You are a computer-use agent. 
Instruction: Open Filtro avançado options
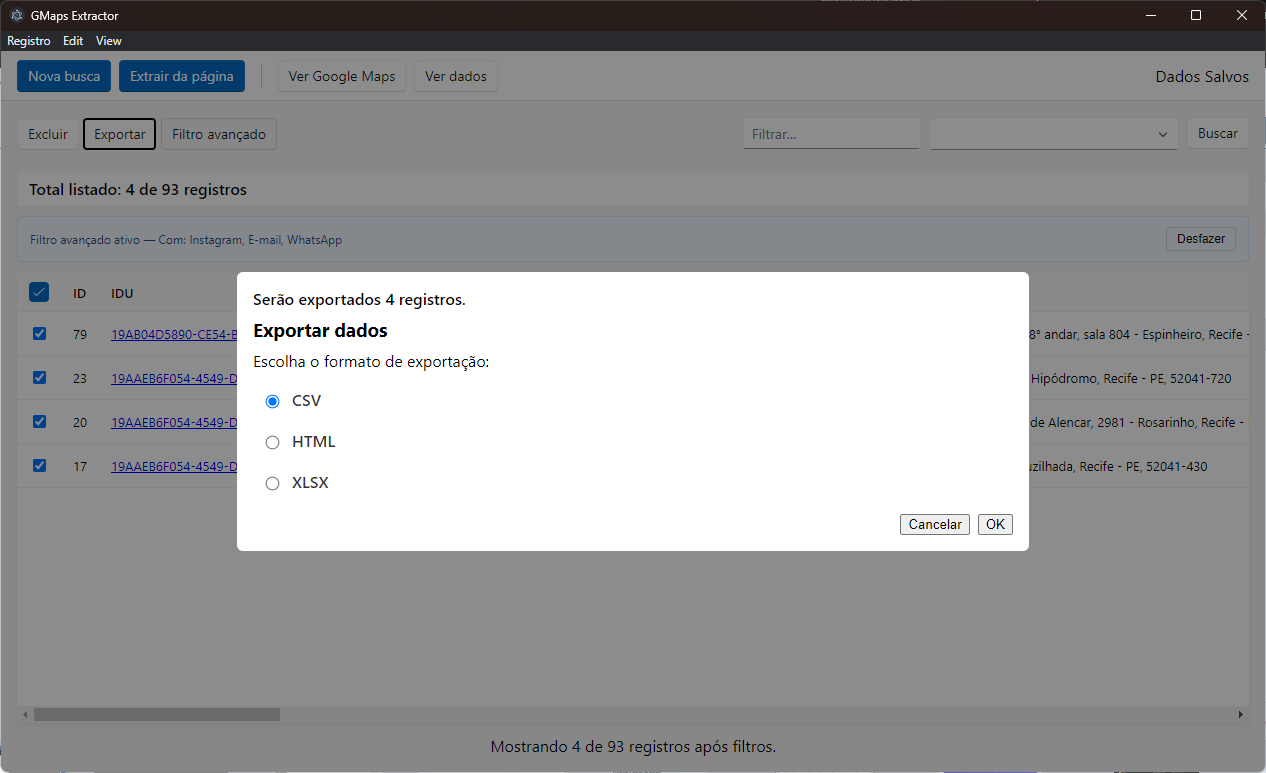[x=219, y=134]
